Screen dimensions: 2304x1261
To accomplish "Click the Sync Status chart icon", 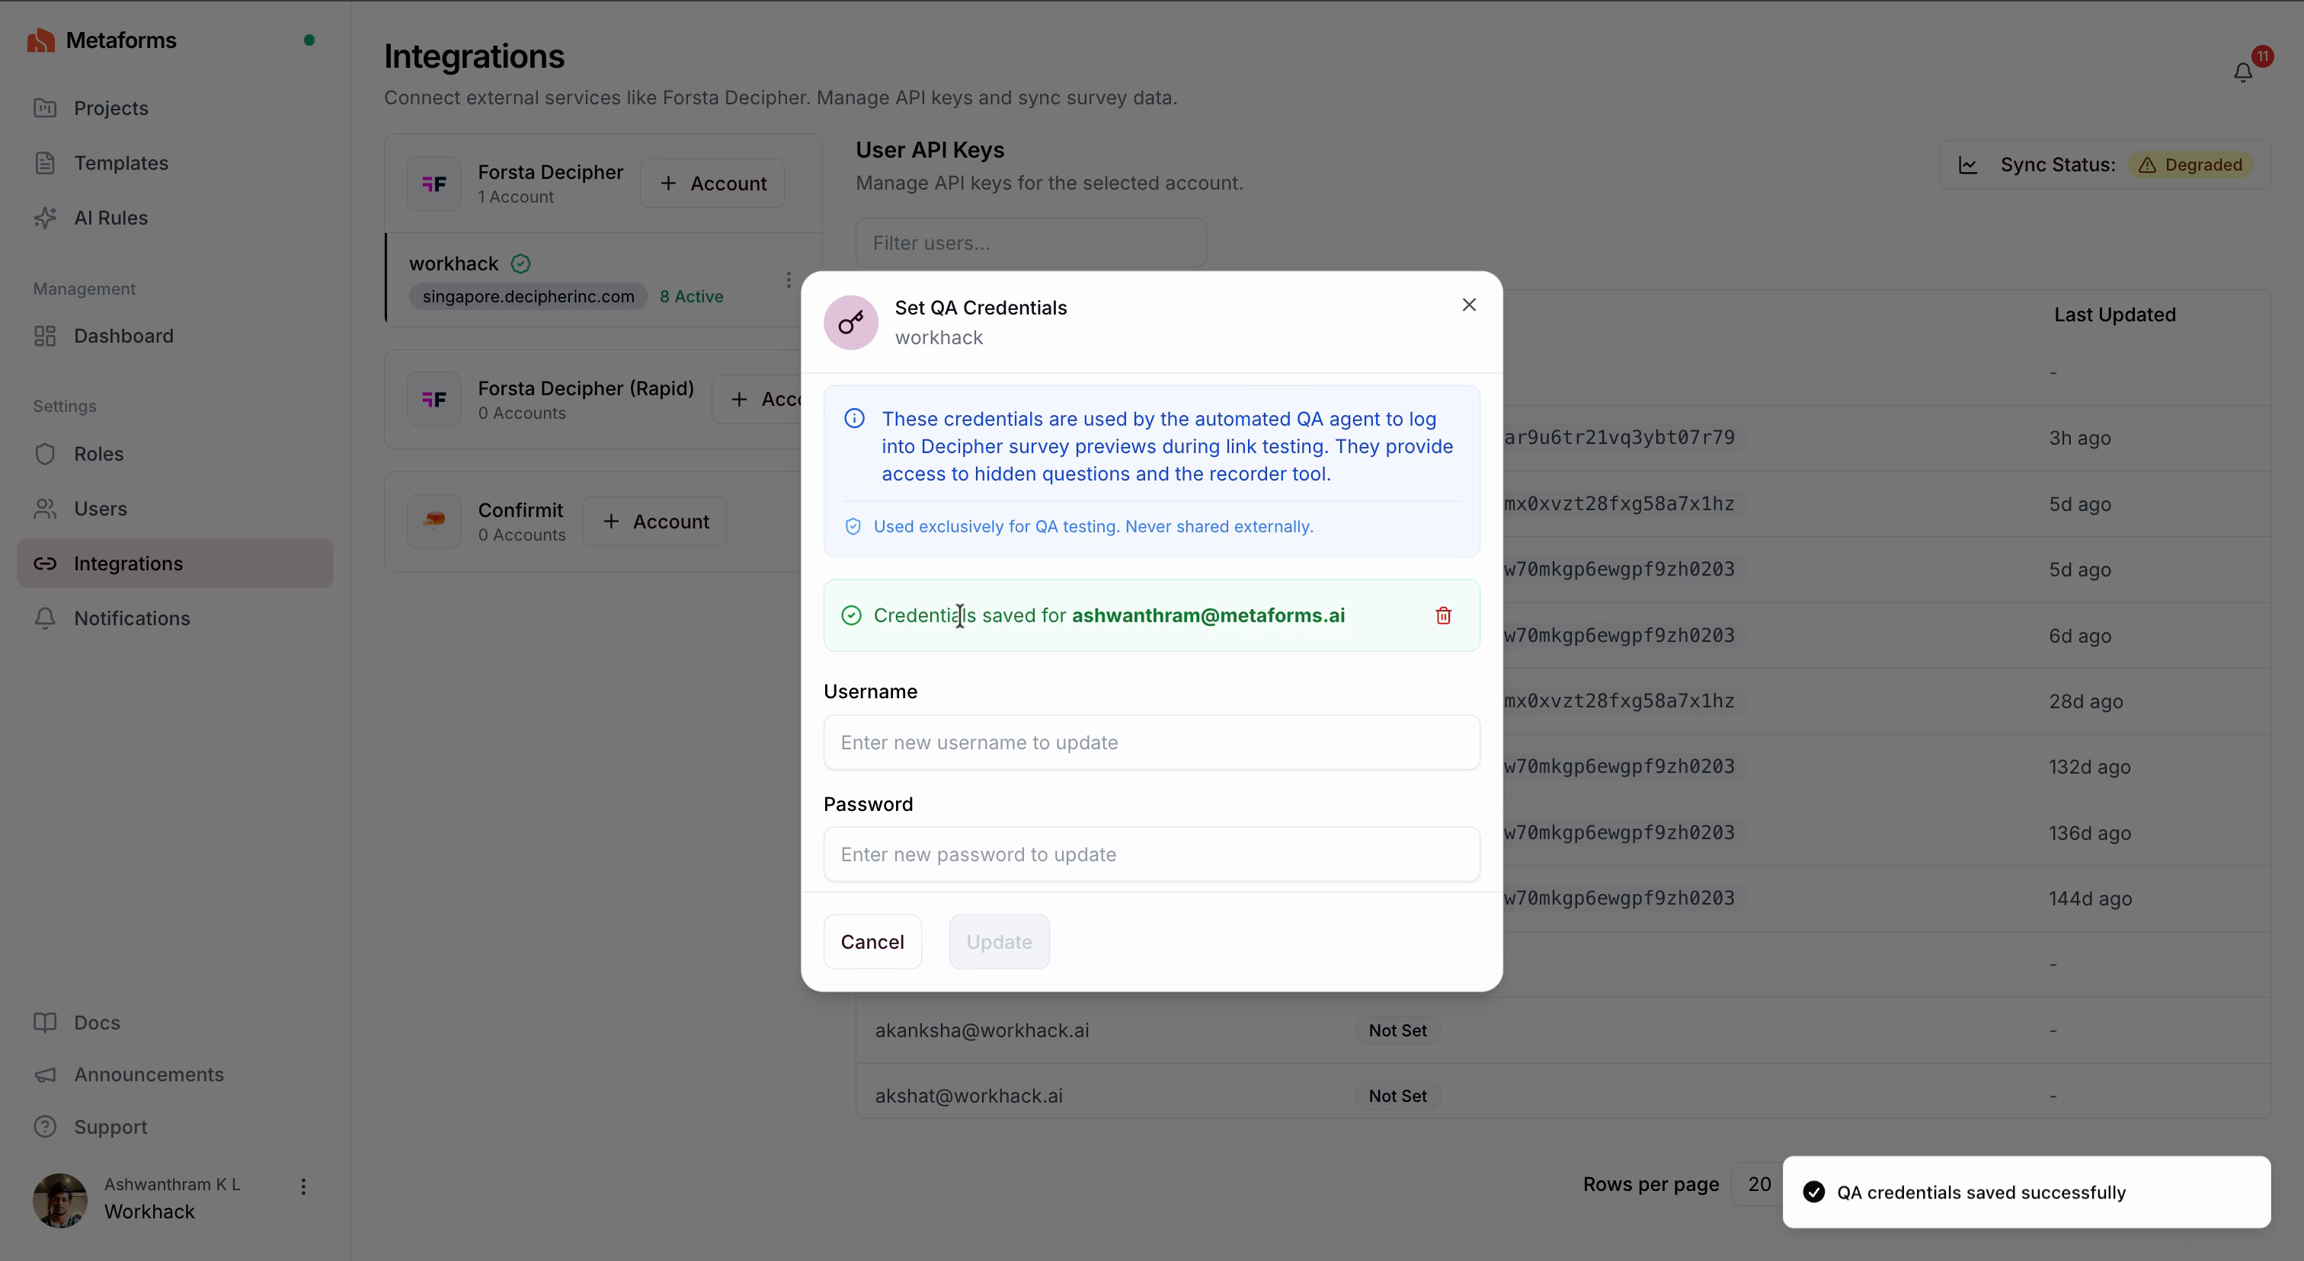I will (x=1968, y=165).
